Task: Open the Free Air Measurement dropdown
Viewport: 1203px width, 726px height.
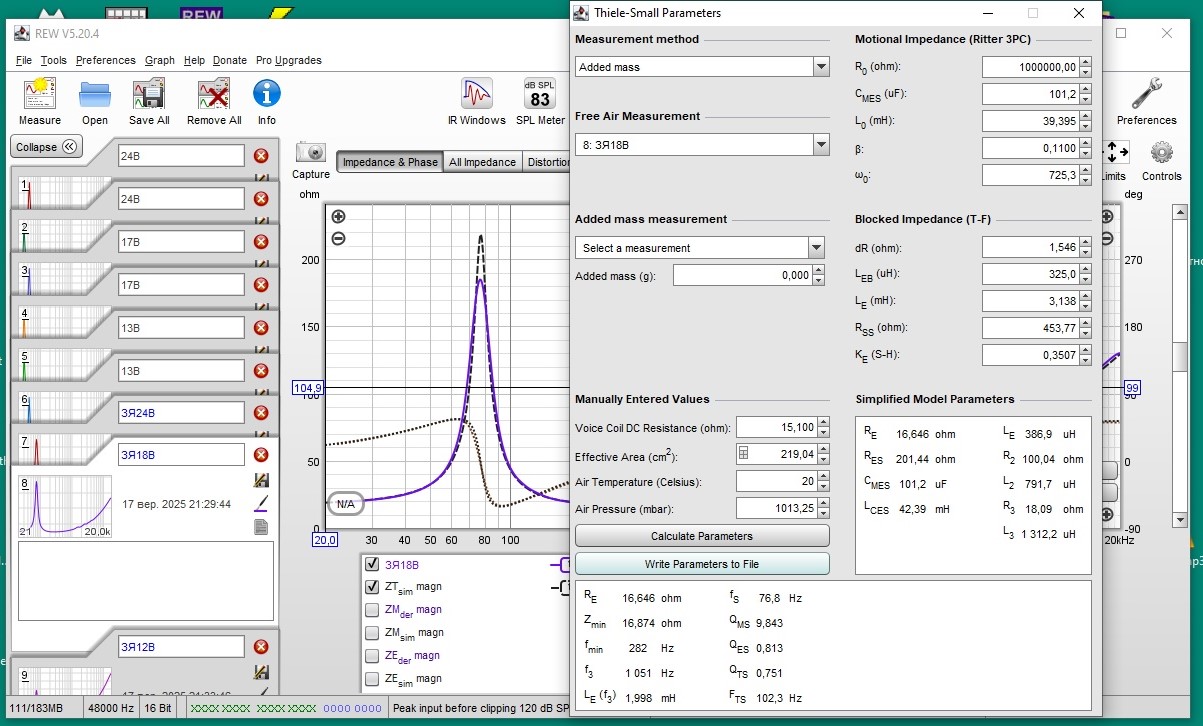Action: (x=821, y=145)
